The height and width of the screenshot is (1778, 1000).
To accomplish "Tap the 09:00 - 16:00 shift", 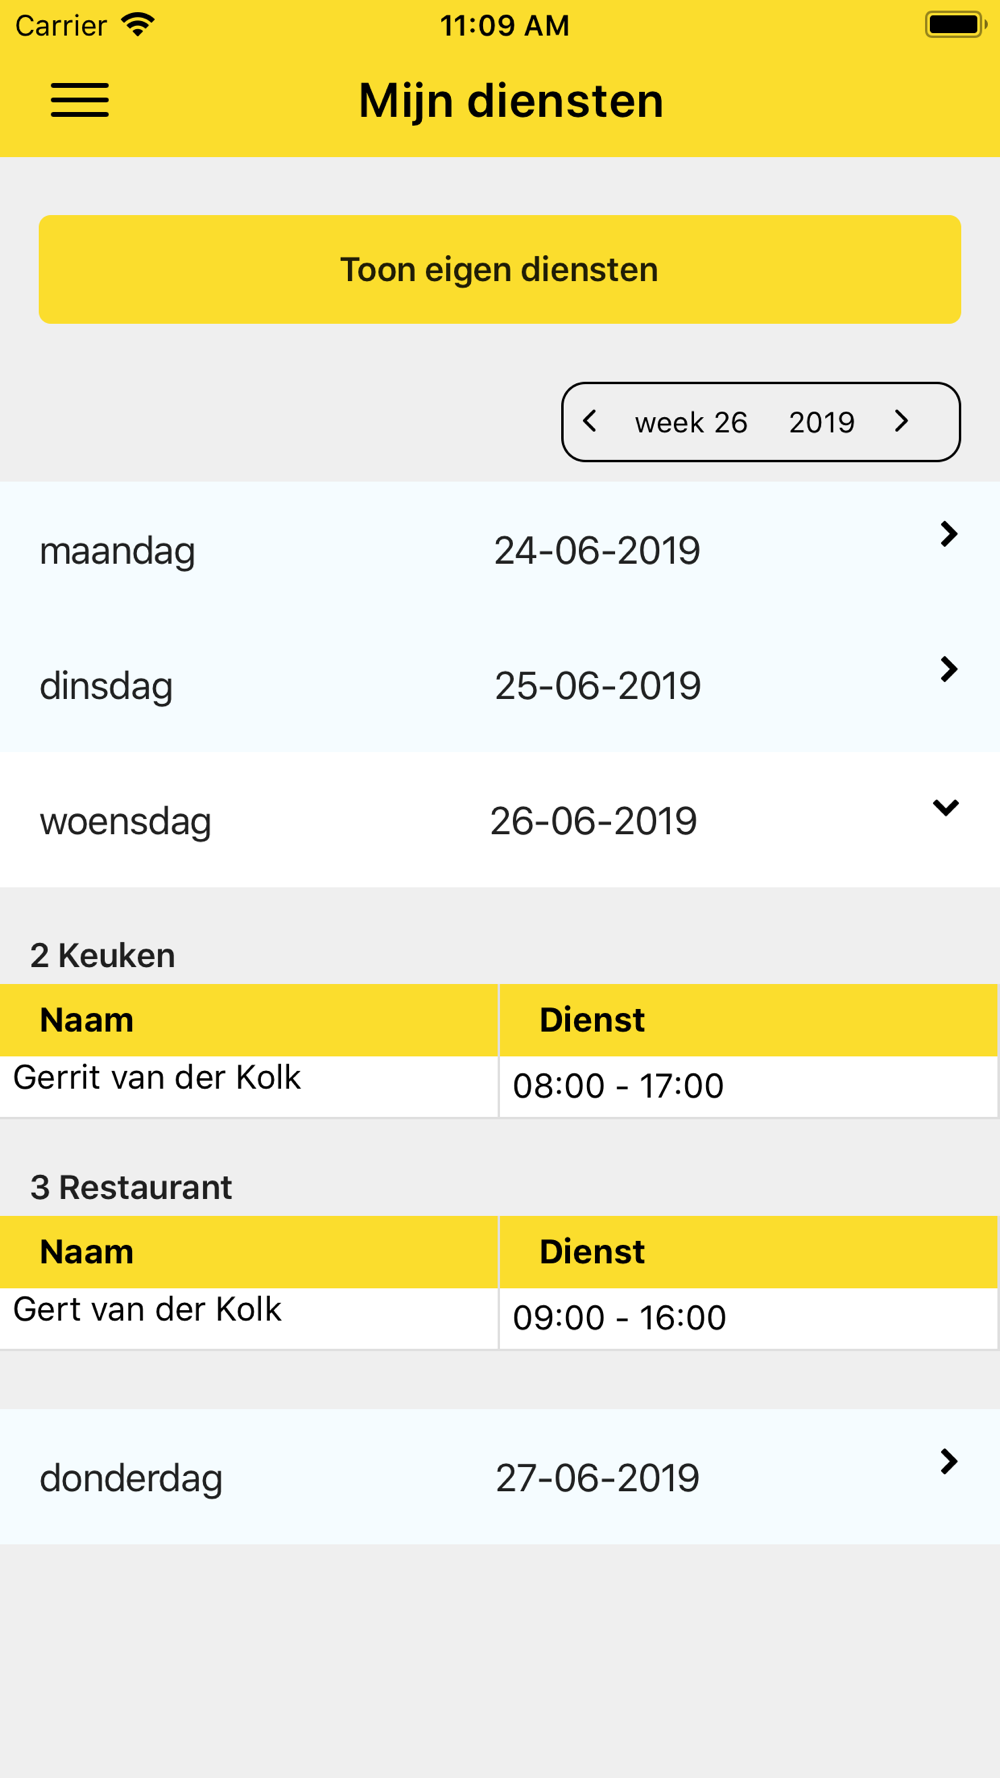I will point(619,1318).
